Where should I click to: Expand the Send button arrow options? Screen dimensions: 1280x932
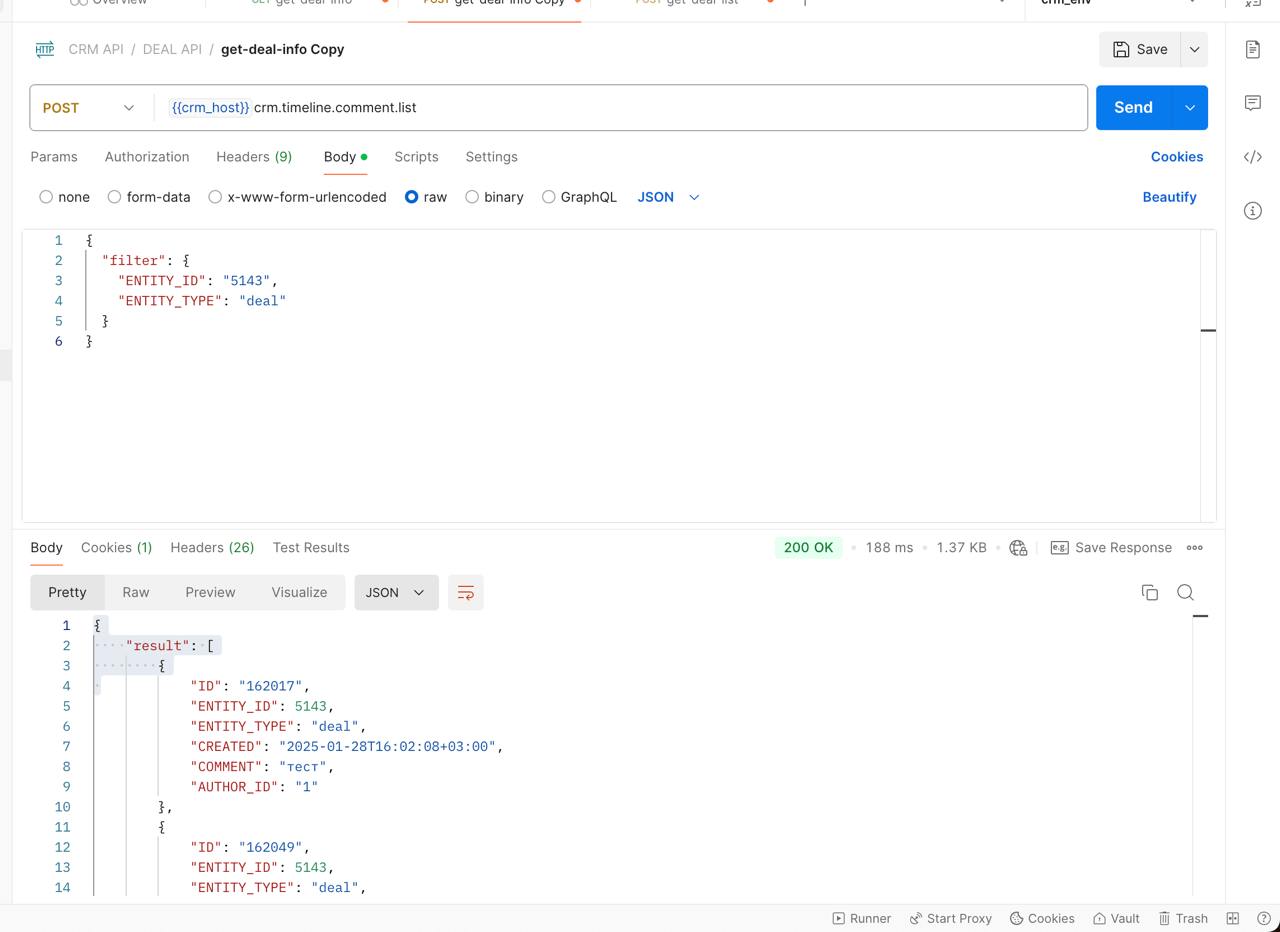pyautogui.click(x=1189, y=108)
